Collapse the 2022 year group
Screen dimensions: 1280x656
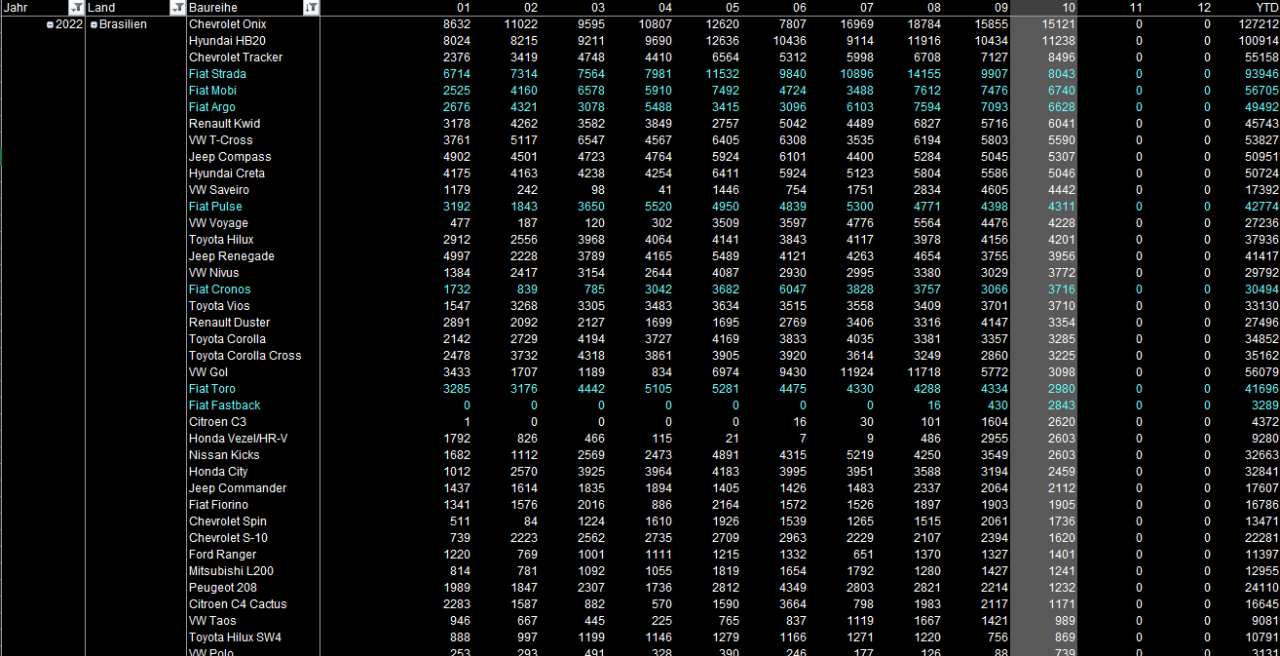pos(50,25)
